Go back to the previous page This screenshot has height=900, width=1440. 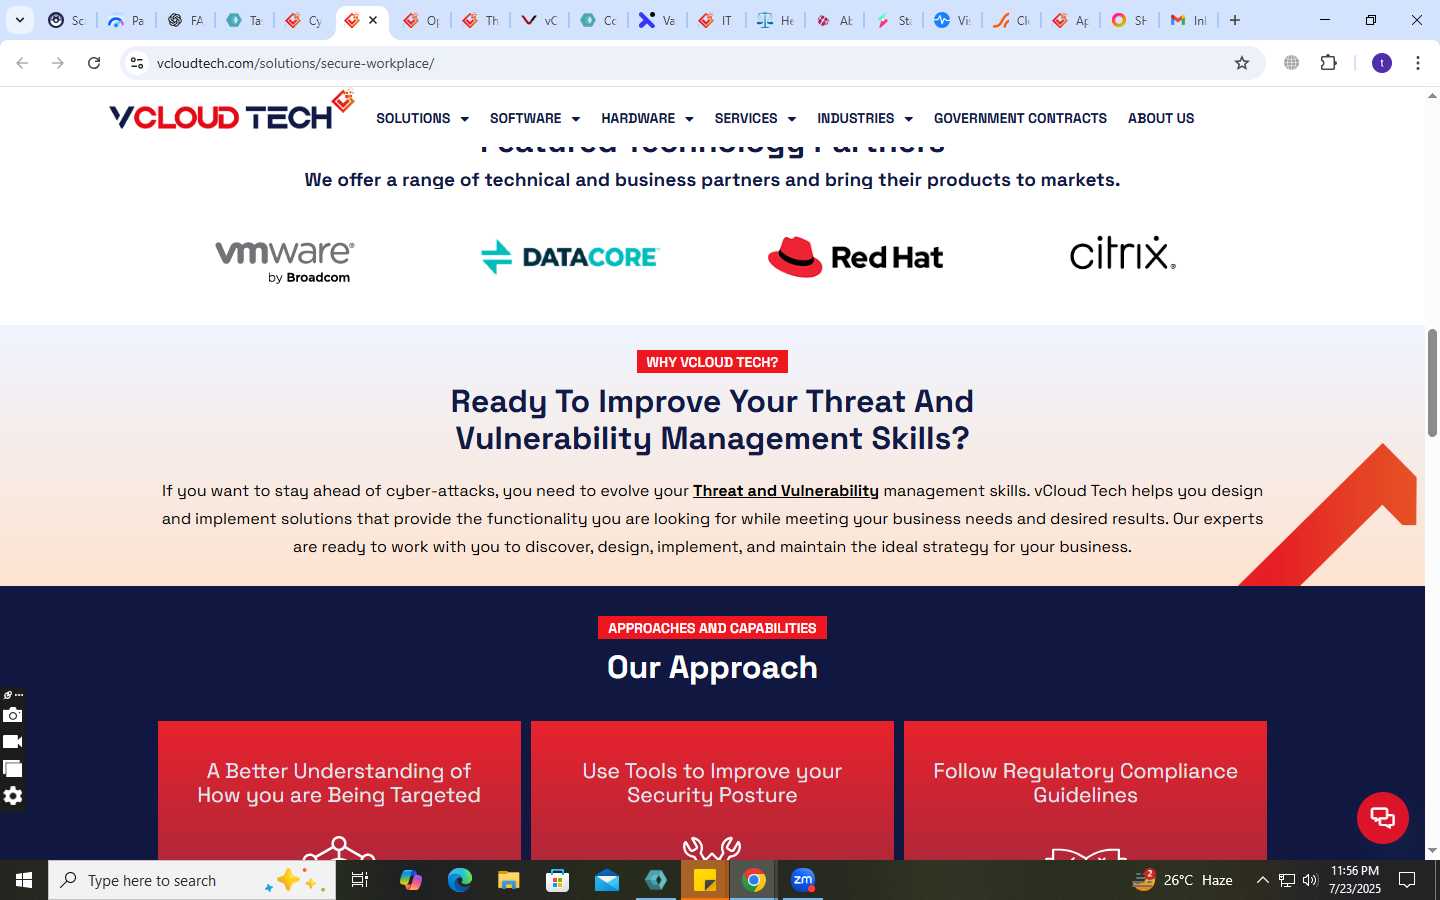coord(22,63)
